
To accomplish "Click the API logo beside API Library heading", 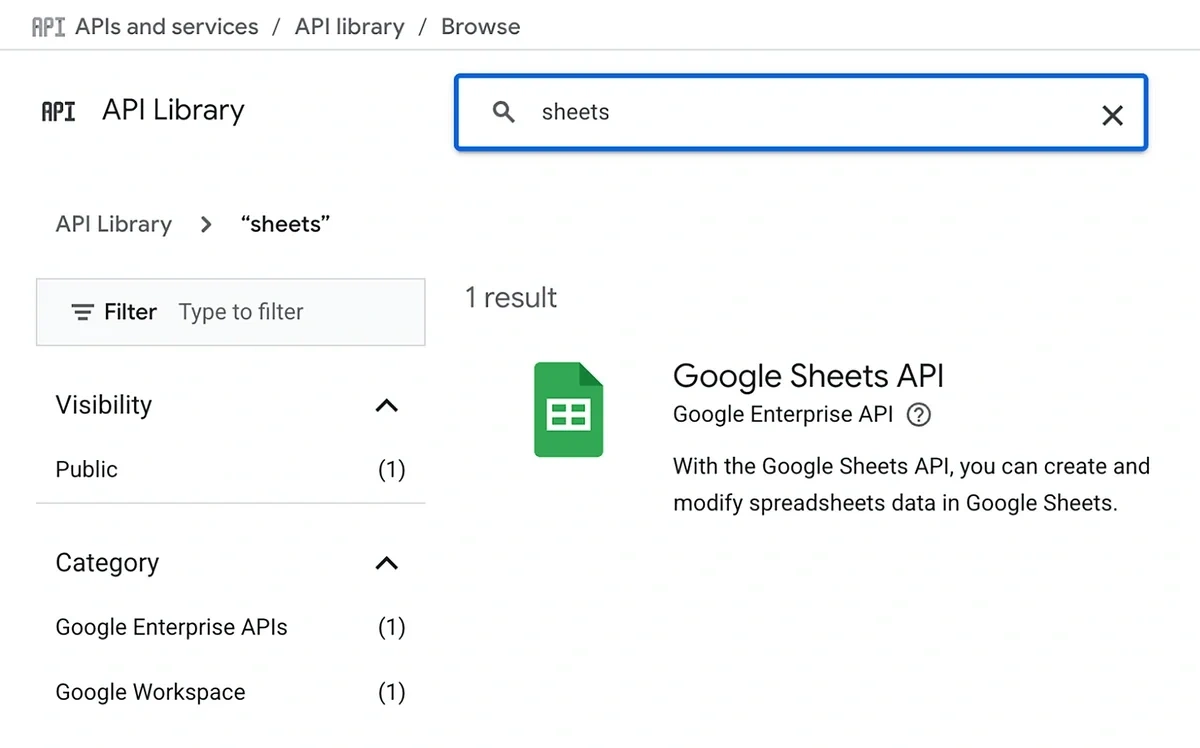I will pyautogui.click(x=58, y=111).
